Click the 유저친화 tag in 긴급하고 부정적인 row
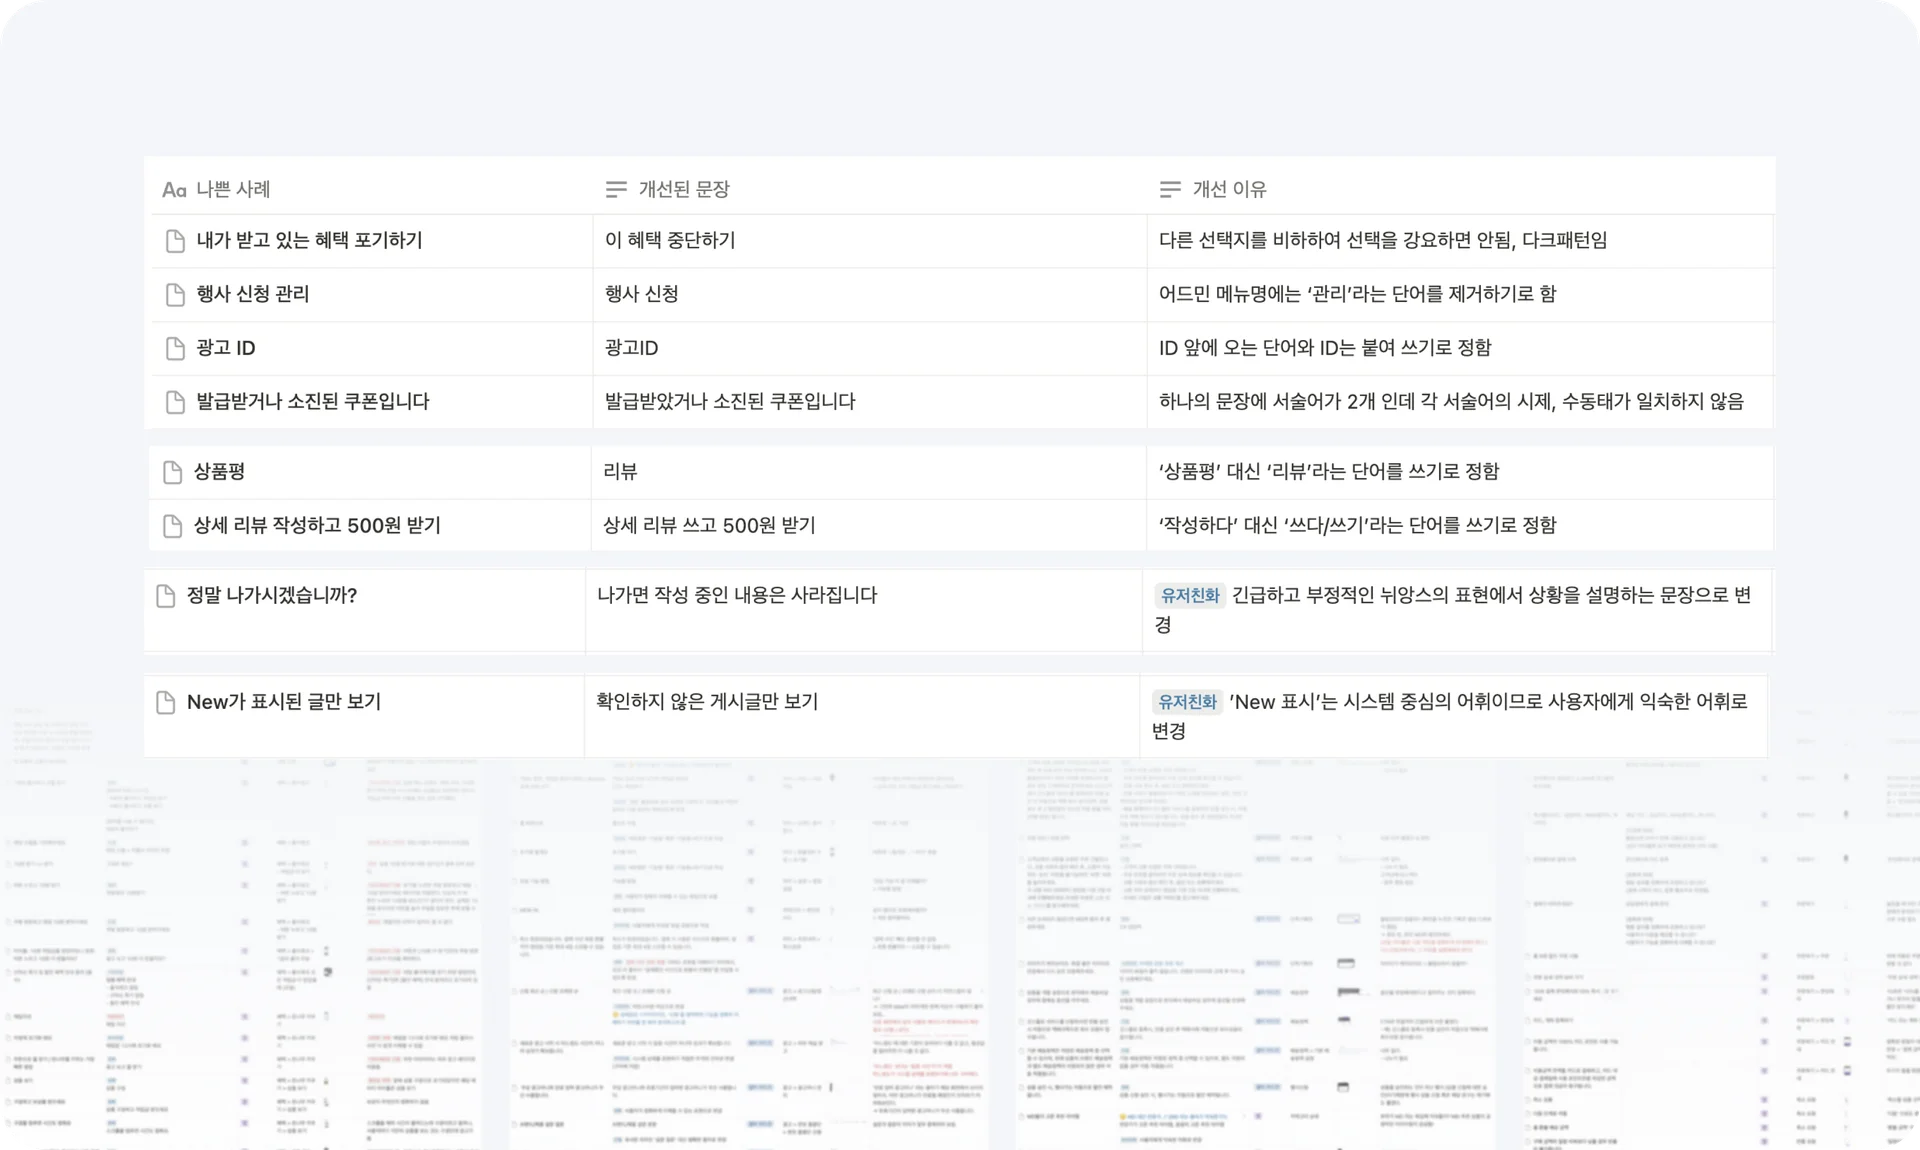The height and width of the screenshot is (1150, 1920). point(1189,596)
